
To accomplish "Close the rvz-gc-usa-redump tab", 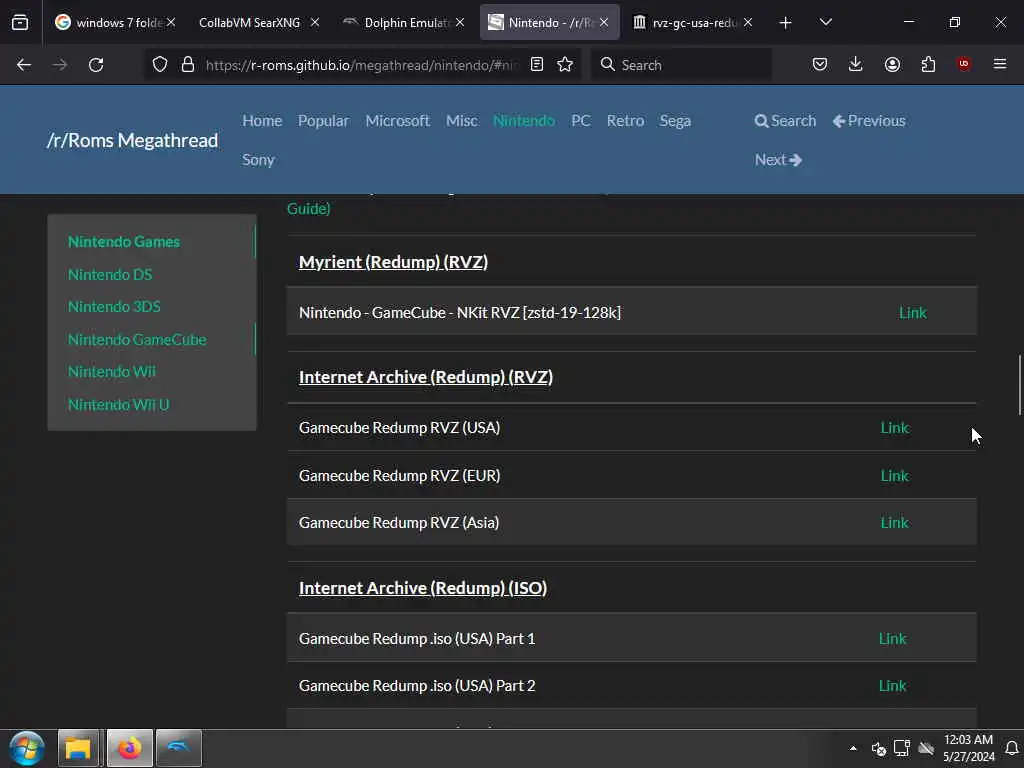I will [748, 22].
